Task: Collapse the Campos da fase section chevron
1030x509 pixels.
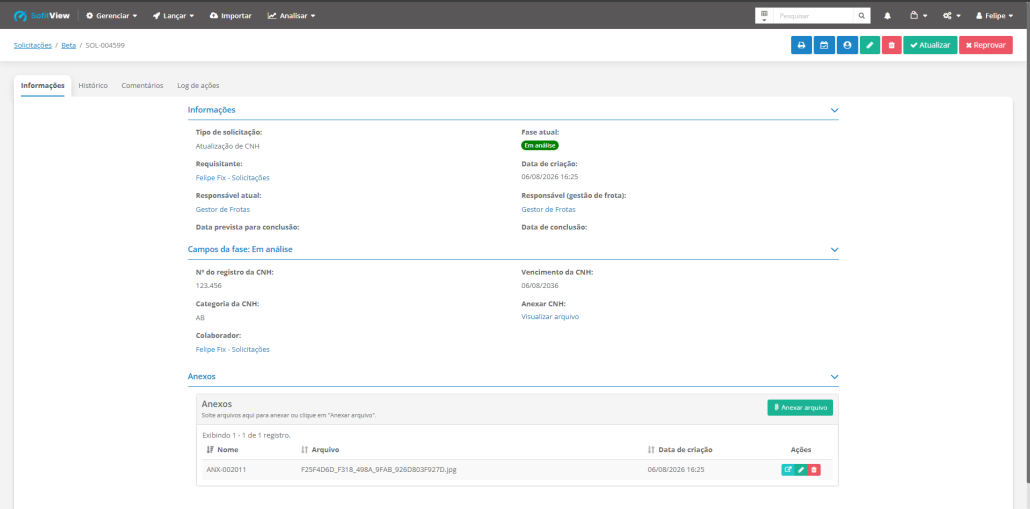Action: pos(834,250)
